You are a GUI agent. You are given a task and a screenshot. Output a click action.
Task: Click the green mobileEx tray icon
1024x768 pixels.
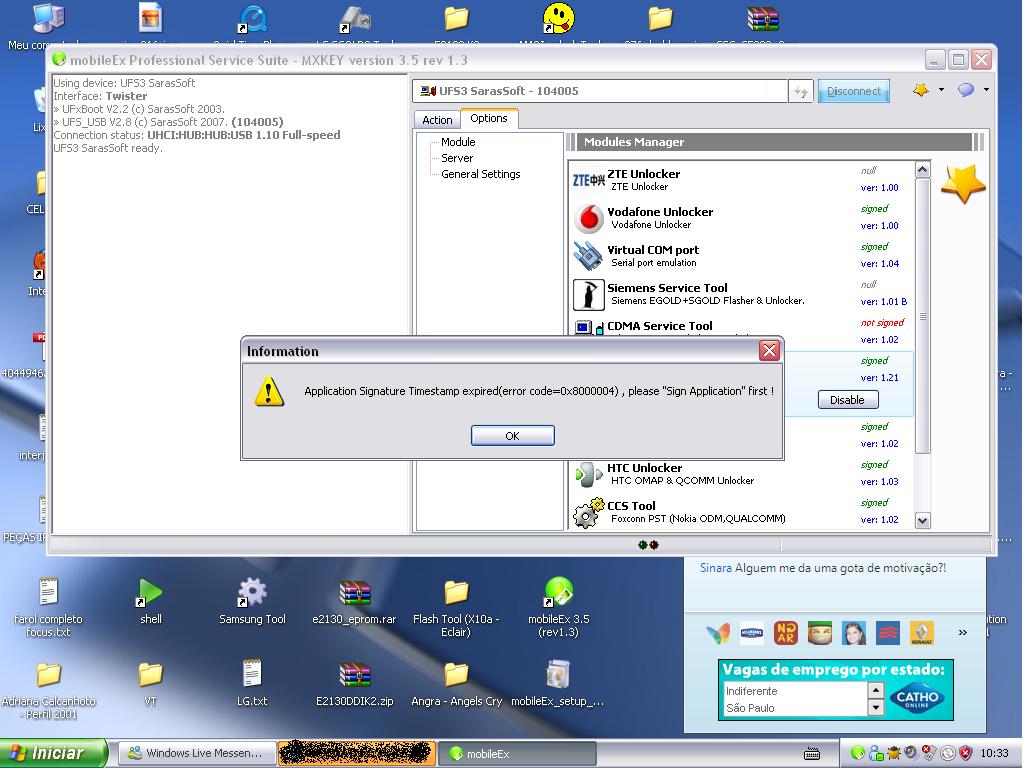pyautogui.click(x=858, y=754)
